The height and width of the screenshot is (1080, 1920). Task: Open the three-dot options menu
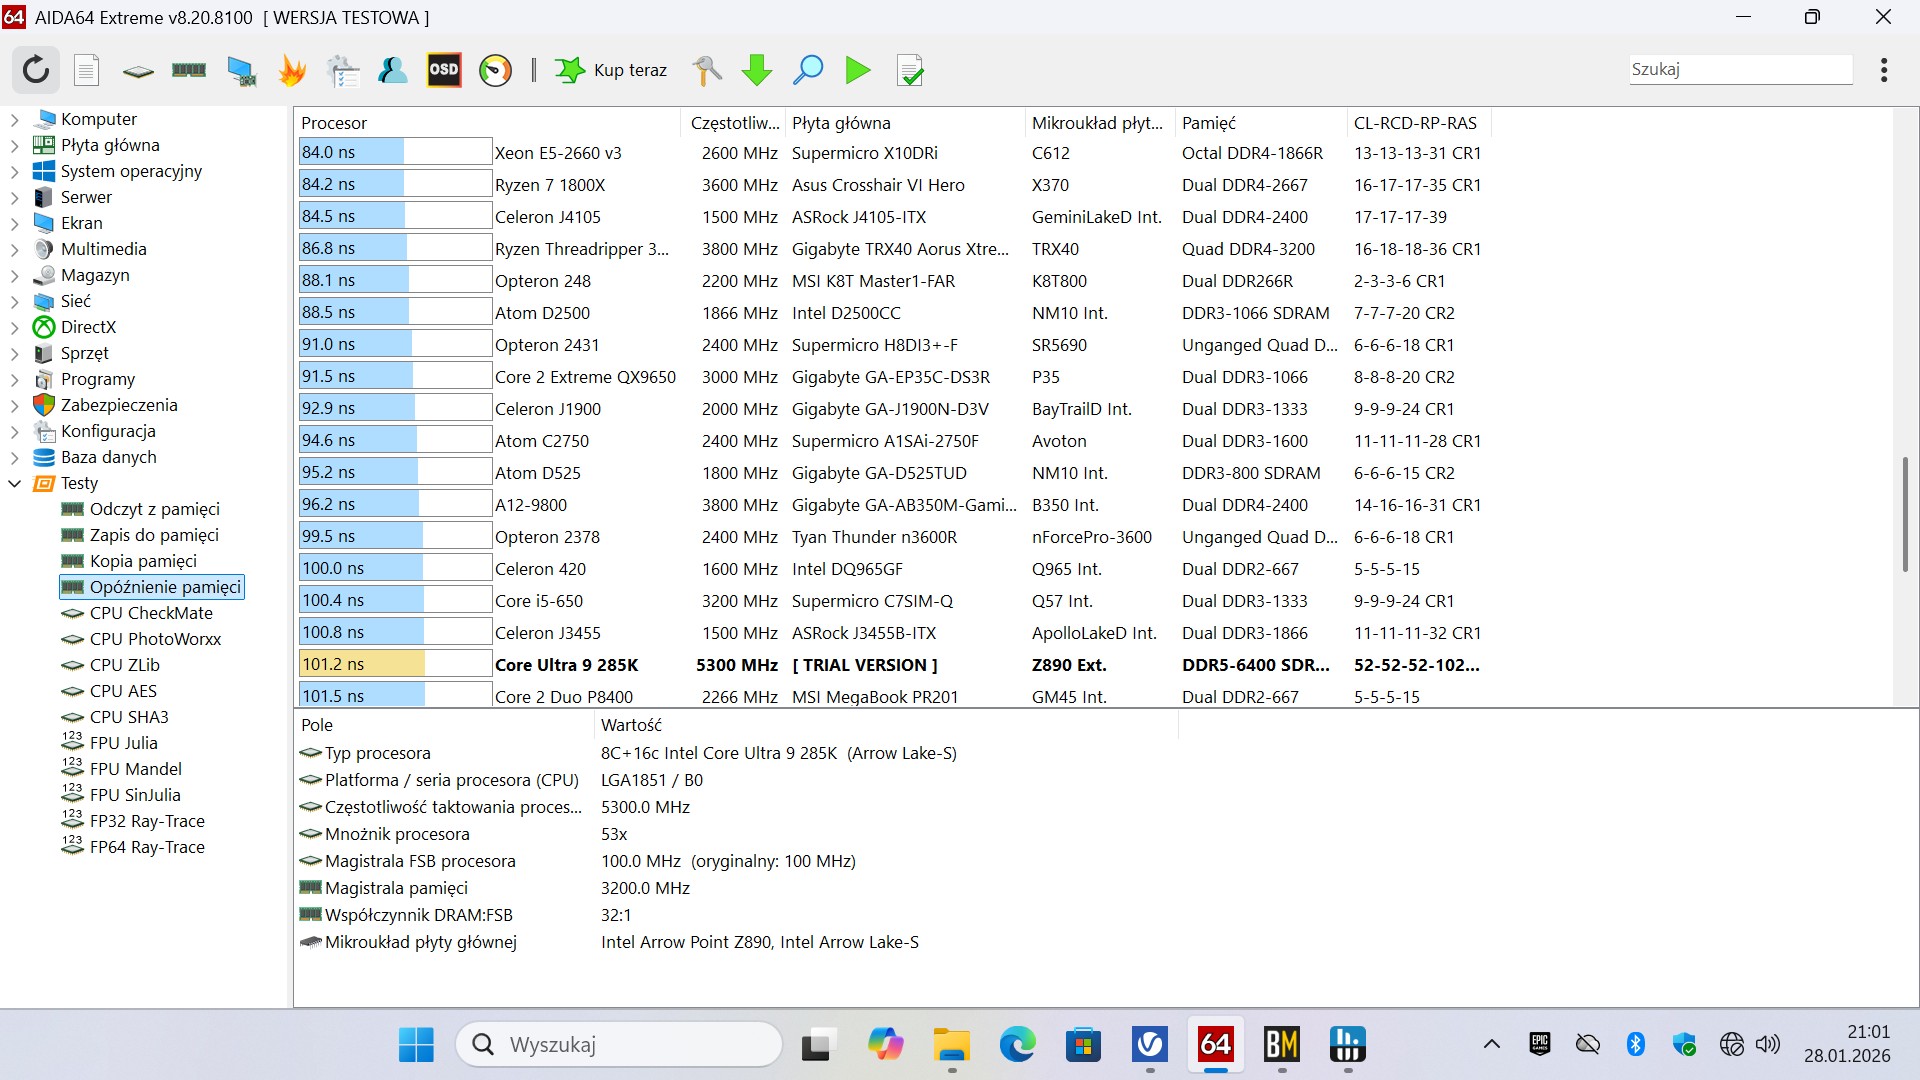[x=1884, y=70]
